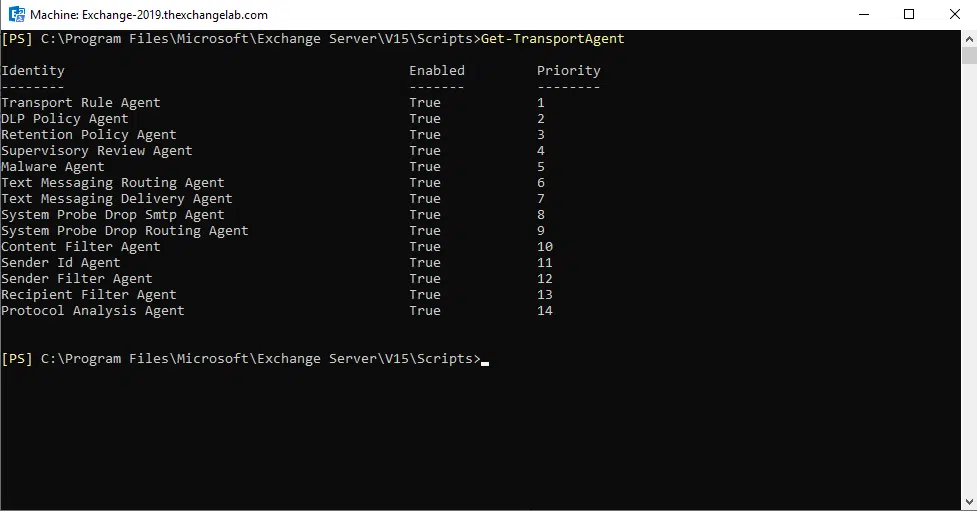Click the bottom command prompt line
The width and height of the screenshot is (977, 511).
pyautogui.click(x=245, y=359)
